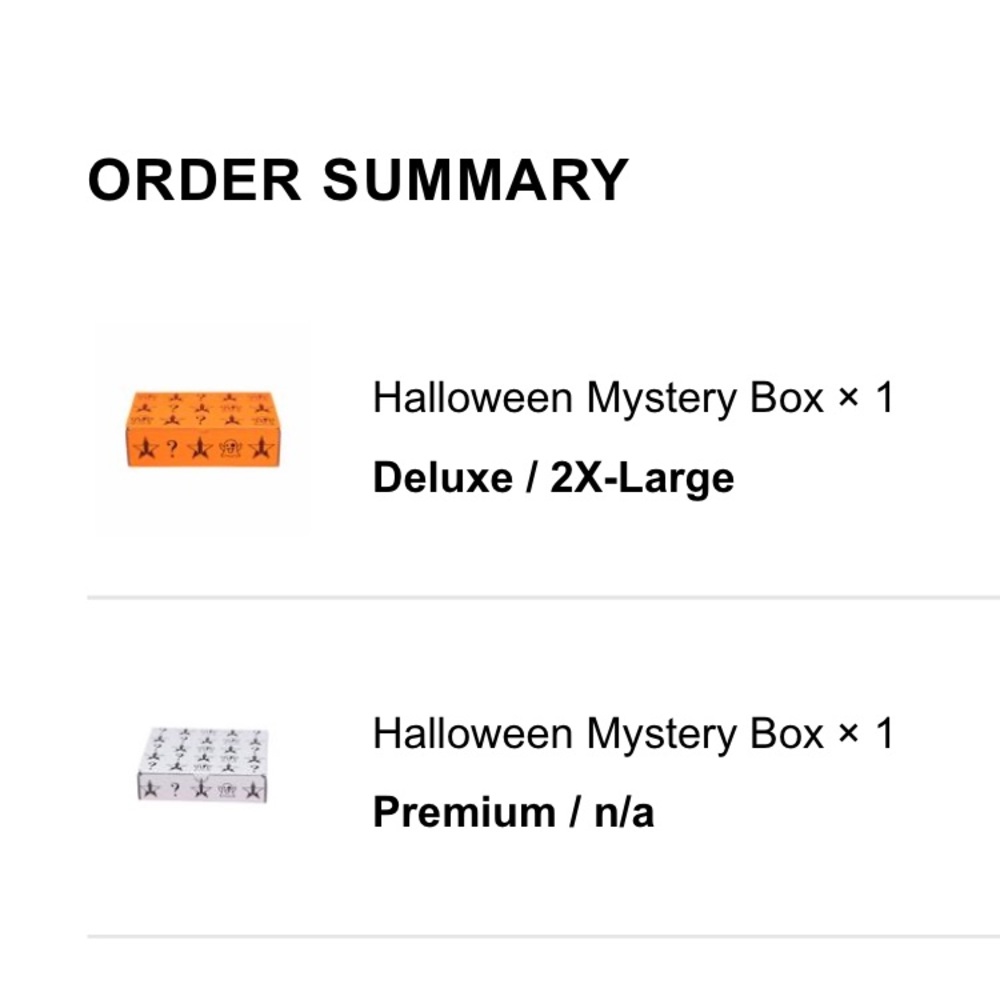Click the × 1 quantity of Deluxe item
The width and height of the screenshot is (1000, 1000).
pyautogui.click(x=865, y=398)
